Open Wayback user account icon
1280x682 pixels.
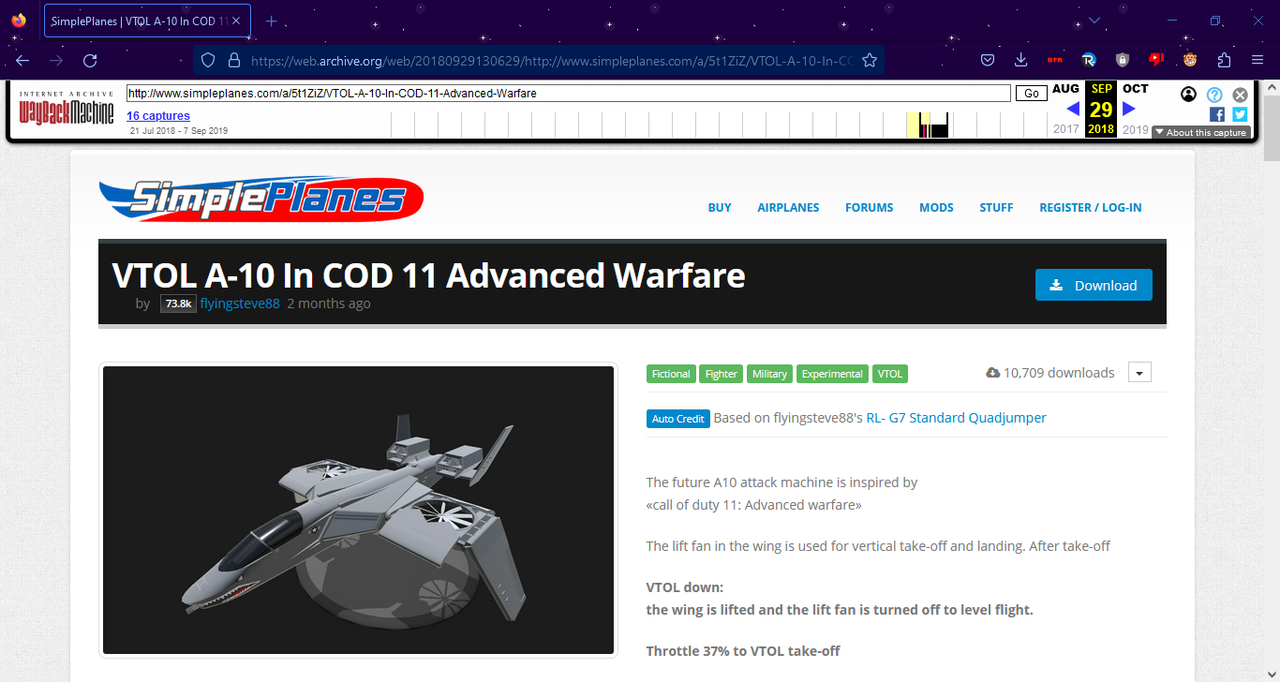1188,95
